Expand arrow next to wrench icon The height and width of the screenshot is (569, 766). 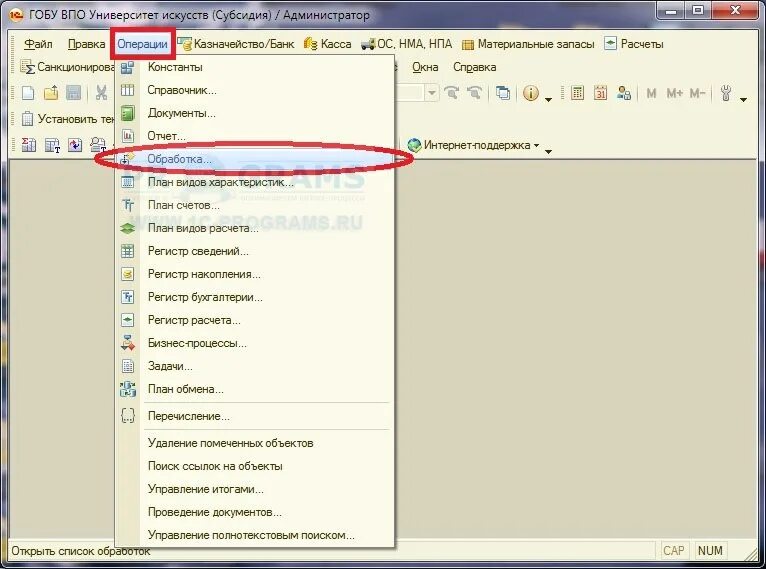744,100
